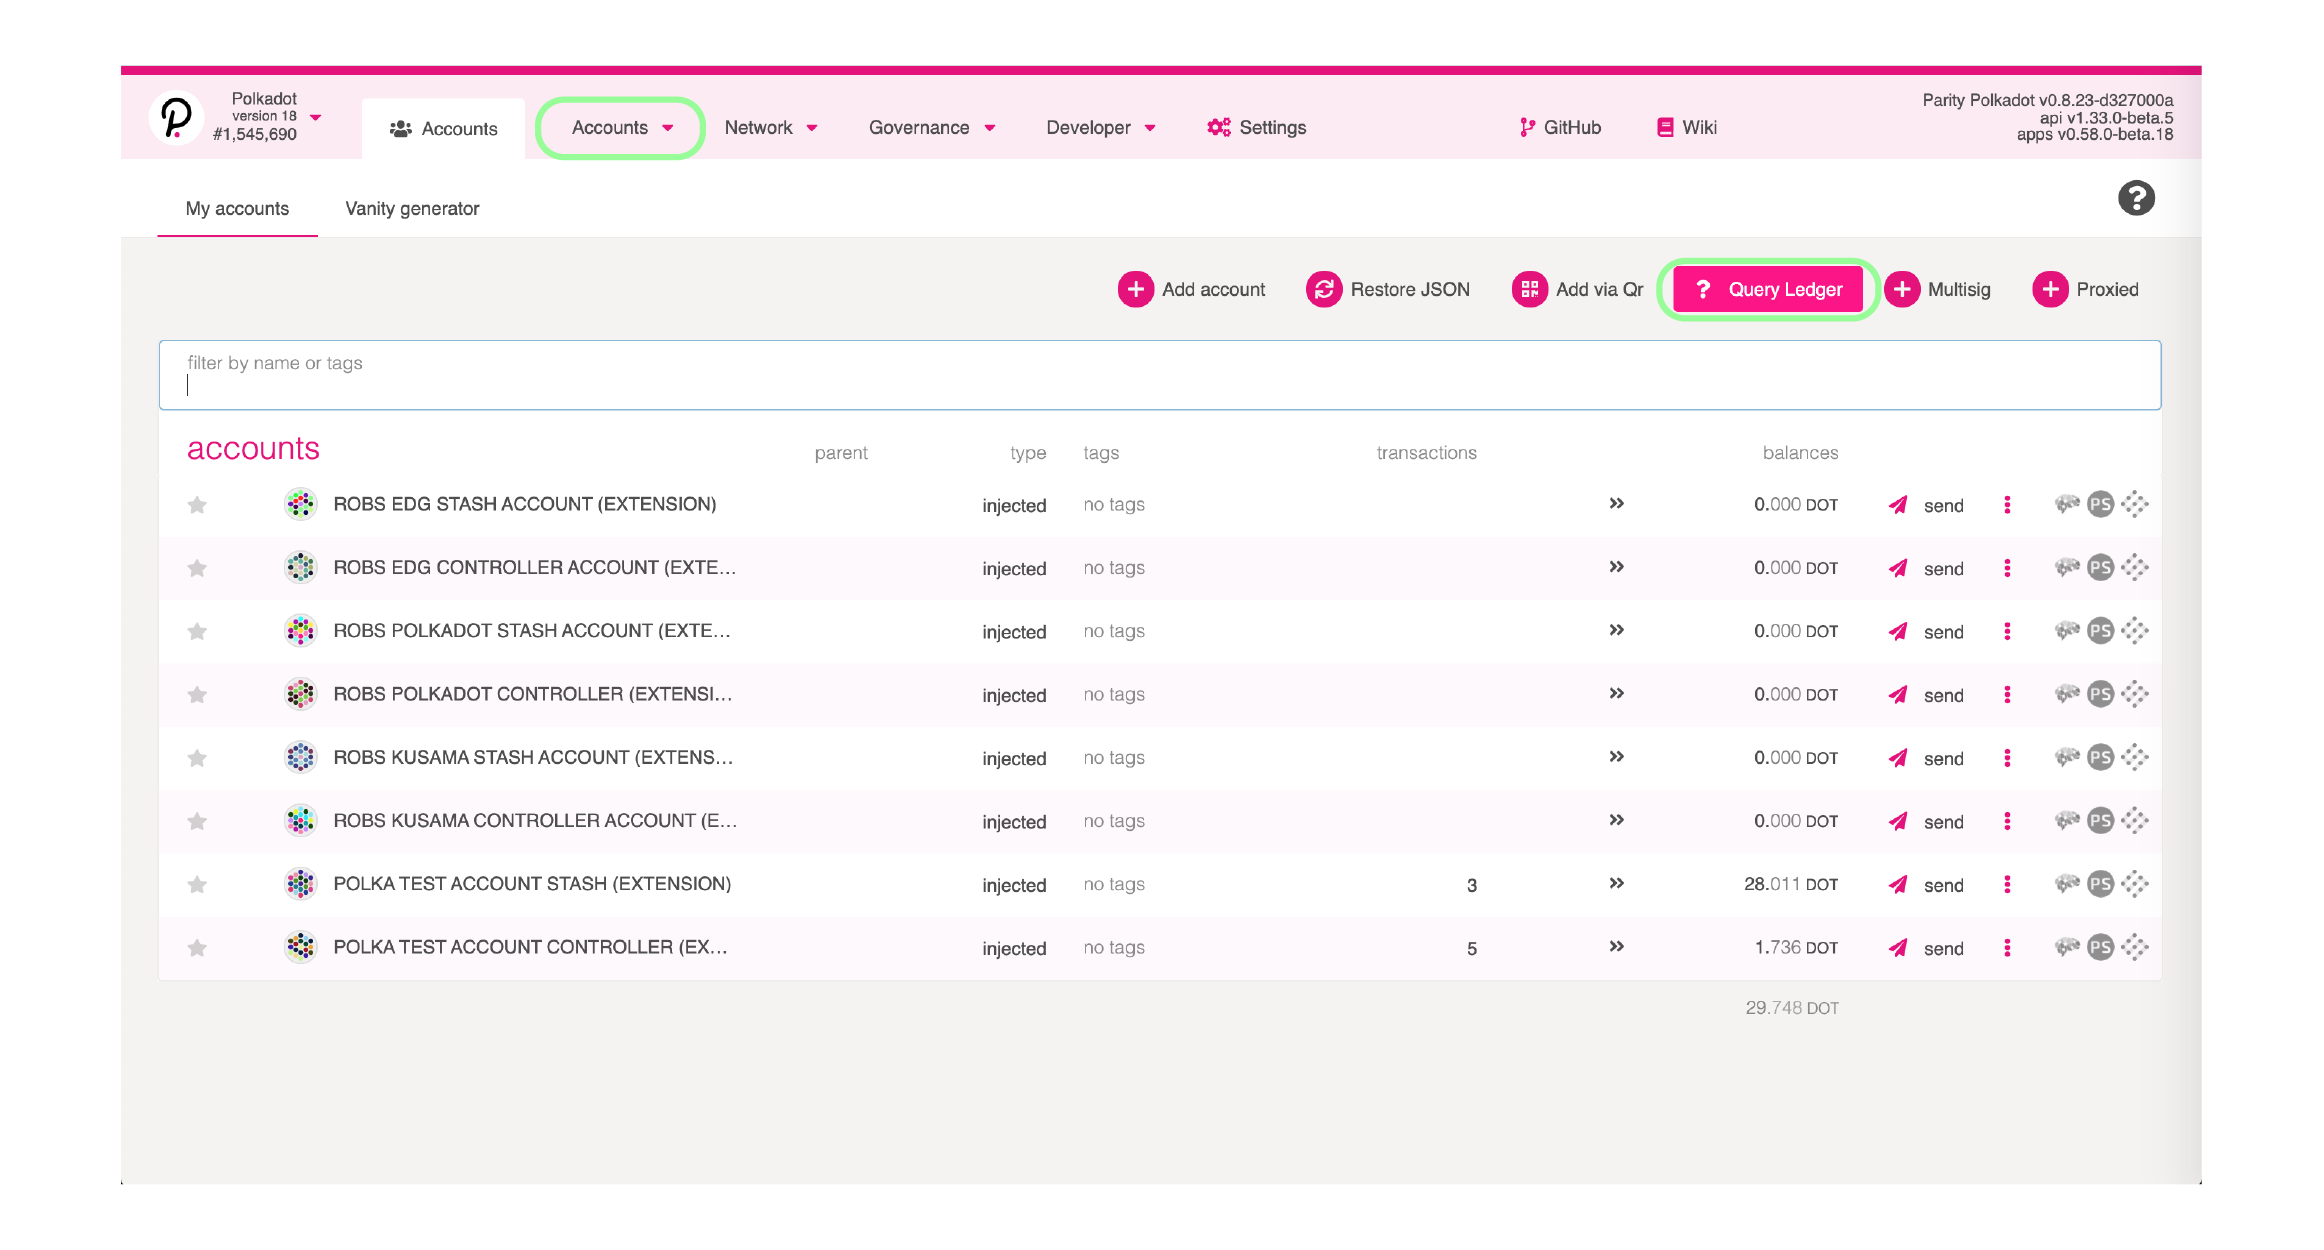Open the Wiki link
Viewport: 2324px width, 1250px height.
[1687, 128]
